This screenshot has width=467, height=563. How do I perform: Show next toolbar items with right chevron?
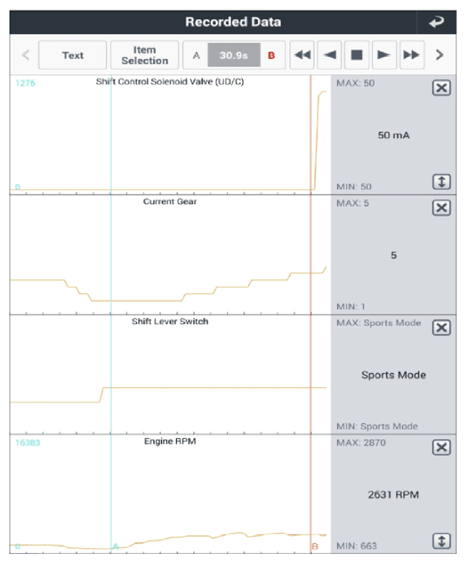click(439, 55)
